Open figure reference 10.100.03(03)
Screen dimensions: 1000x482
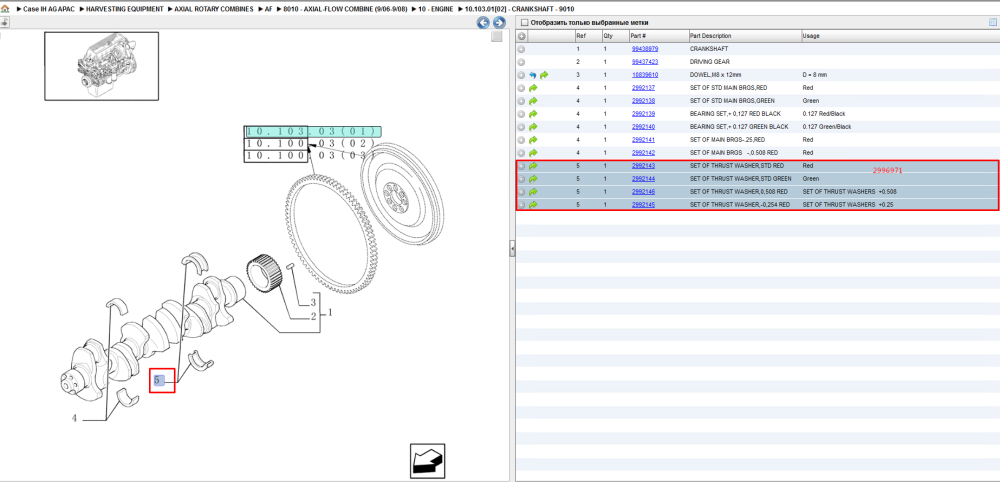[310, 156]
